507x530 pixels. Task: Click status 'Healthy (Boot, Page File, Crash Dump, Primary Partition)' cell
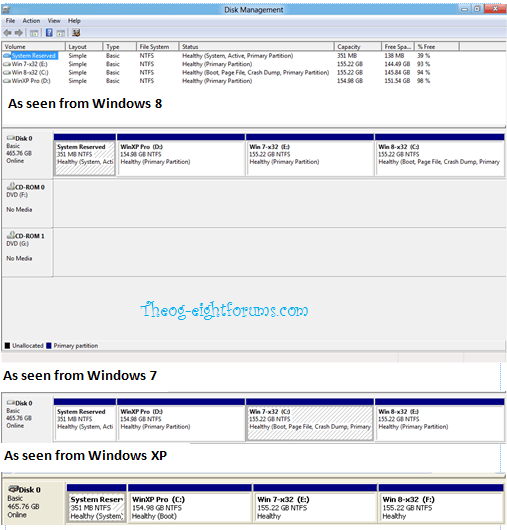point(256,73)
